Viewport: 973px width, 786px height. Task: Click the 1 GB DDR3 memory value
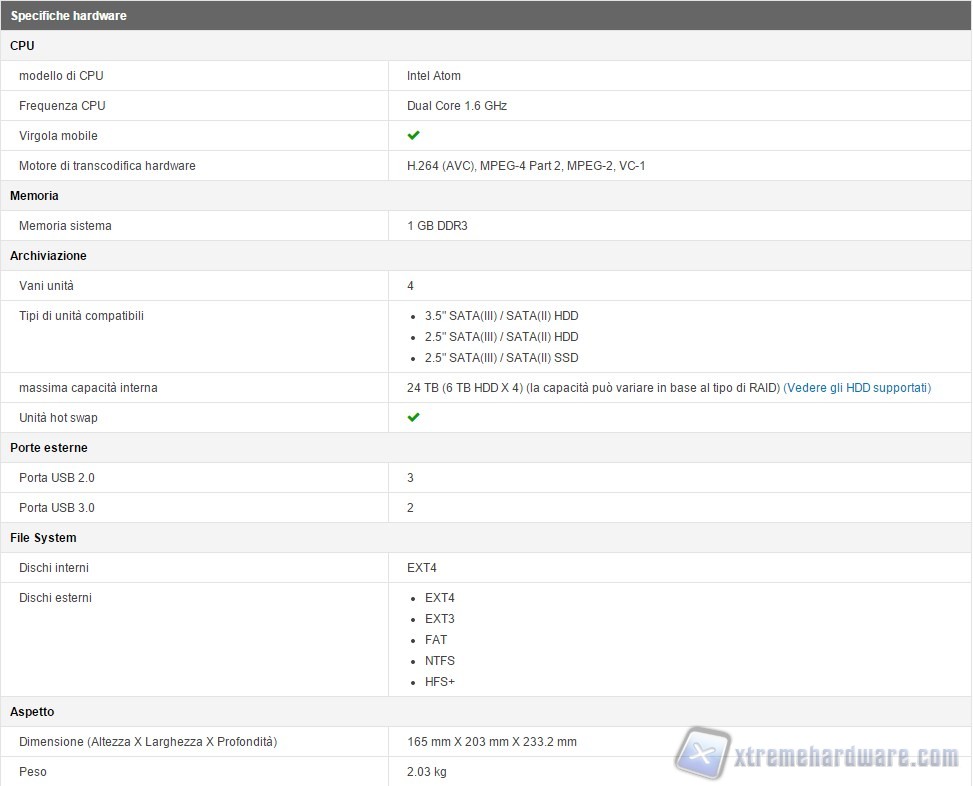[x=437, y=226]
